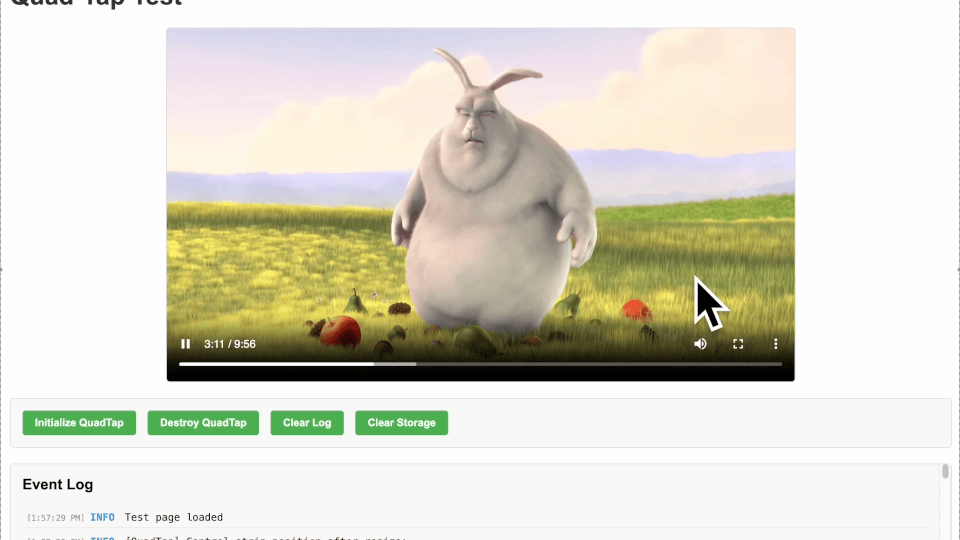Screen dimensions: 960x540
Task: Mute the video volume speaker icon
Action: tap(700, 344)
